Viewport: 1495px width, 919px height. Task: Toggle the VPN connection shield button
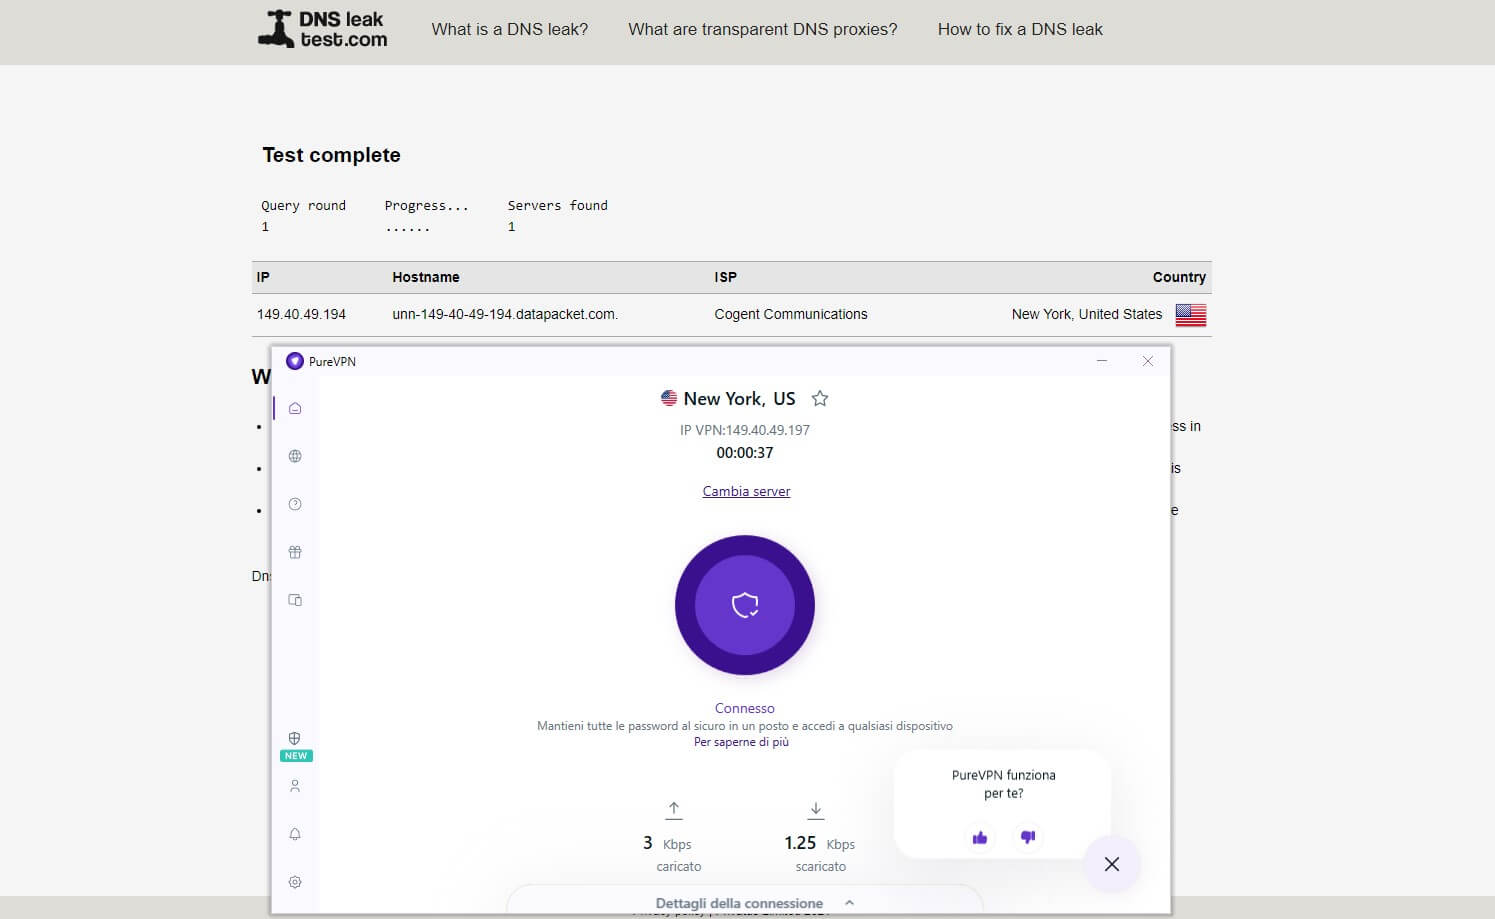pos(745,605)
